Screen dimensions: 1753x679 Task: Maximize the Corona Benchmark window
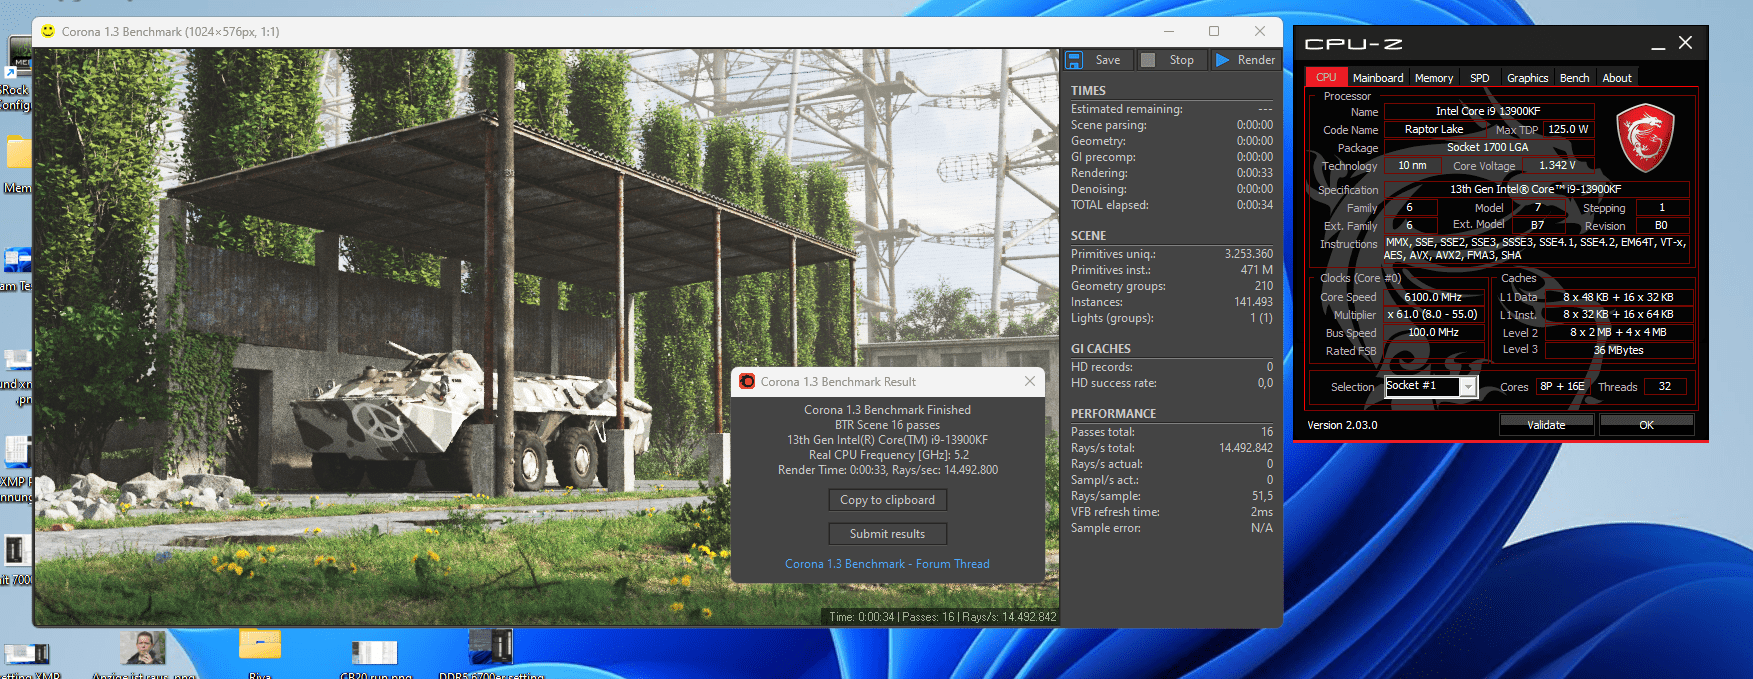(x=1214, y=31)
